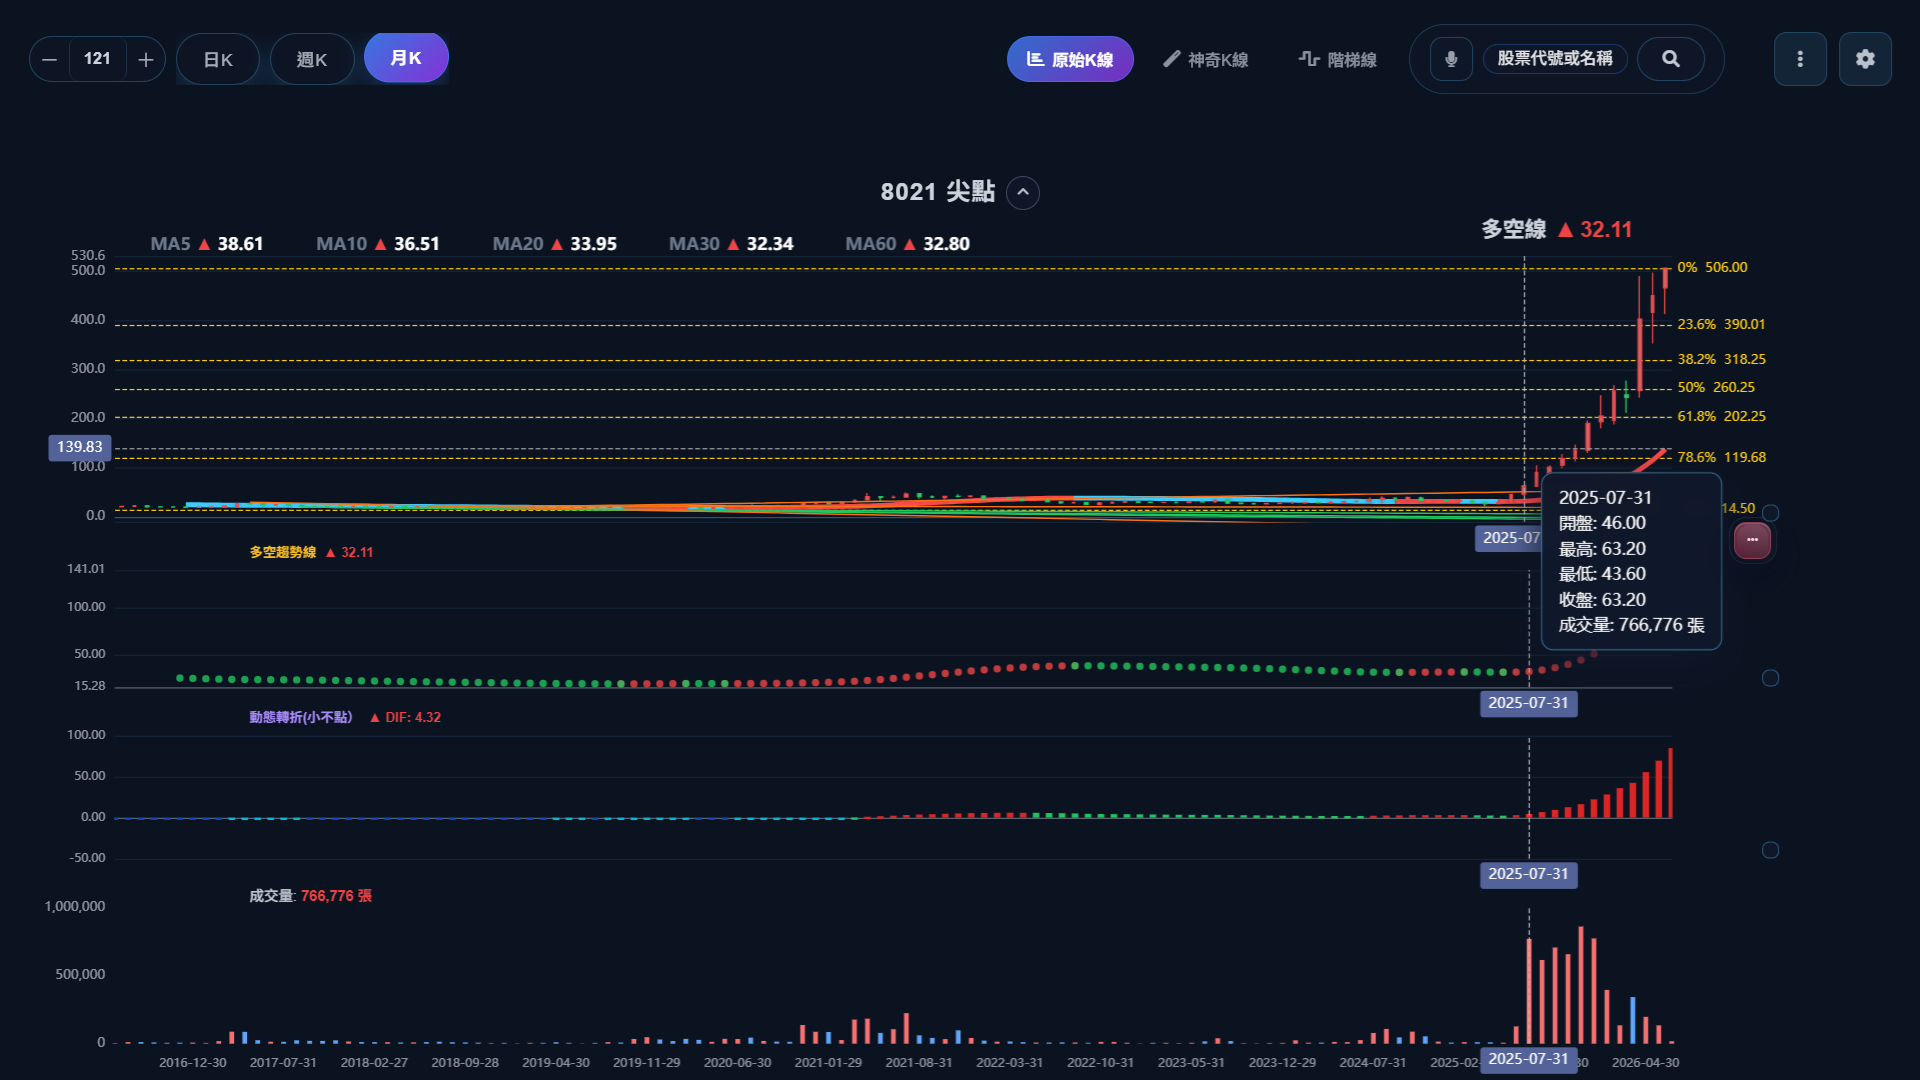The image size is (1920, 1080).
Task: Switch to 神奇K線 chart mode
Action: [x=1205, y=60]
